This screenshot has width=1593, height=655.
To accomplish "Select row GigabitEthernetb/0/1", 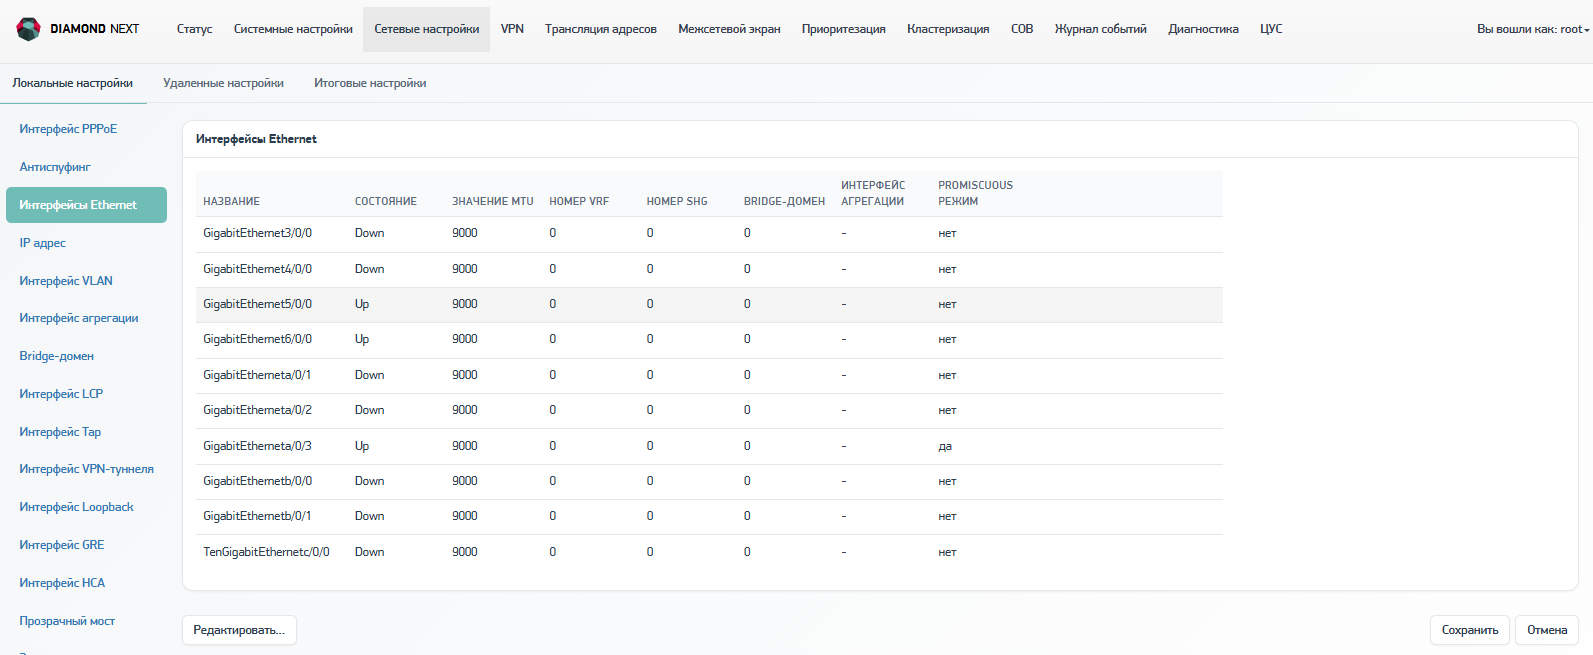I will [x=709, y=517].
